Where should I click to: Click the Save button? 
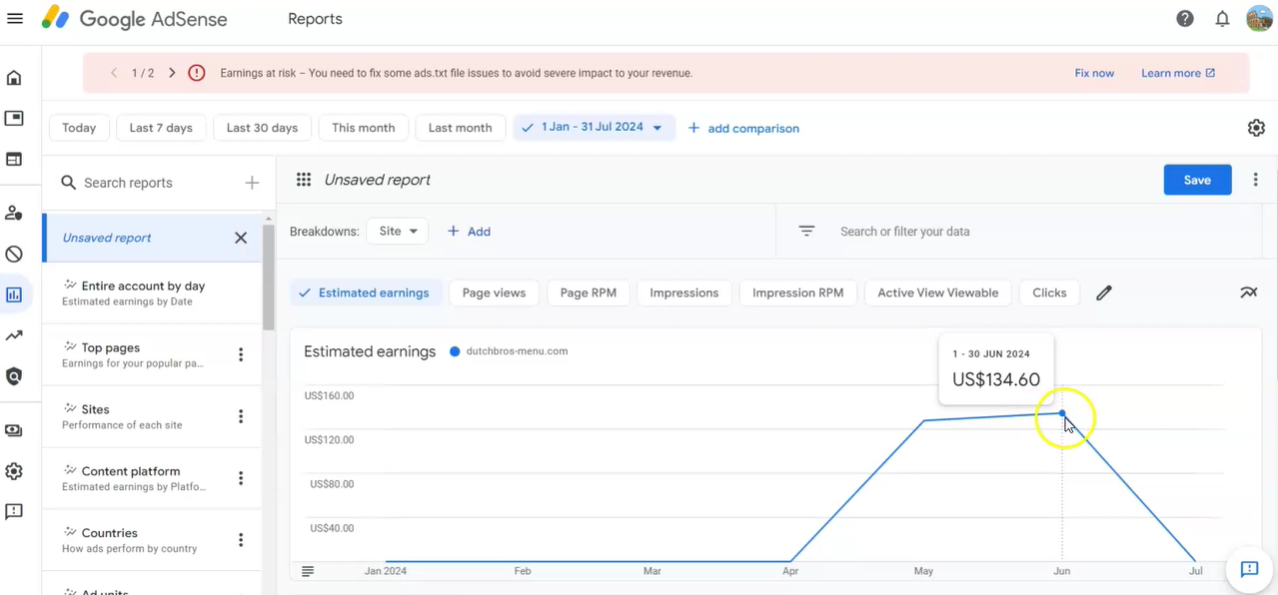[x=1197, y=180]
